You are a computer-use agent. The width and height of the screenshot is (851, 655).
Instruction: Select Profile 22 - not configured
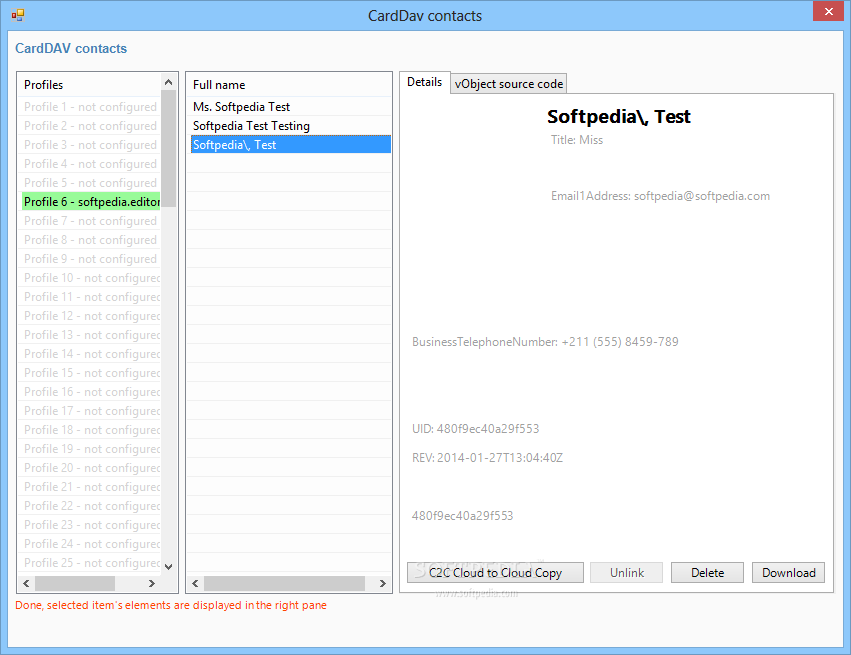[91, 506]
